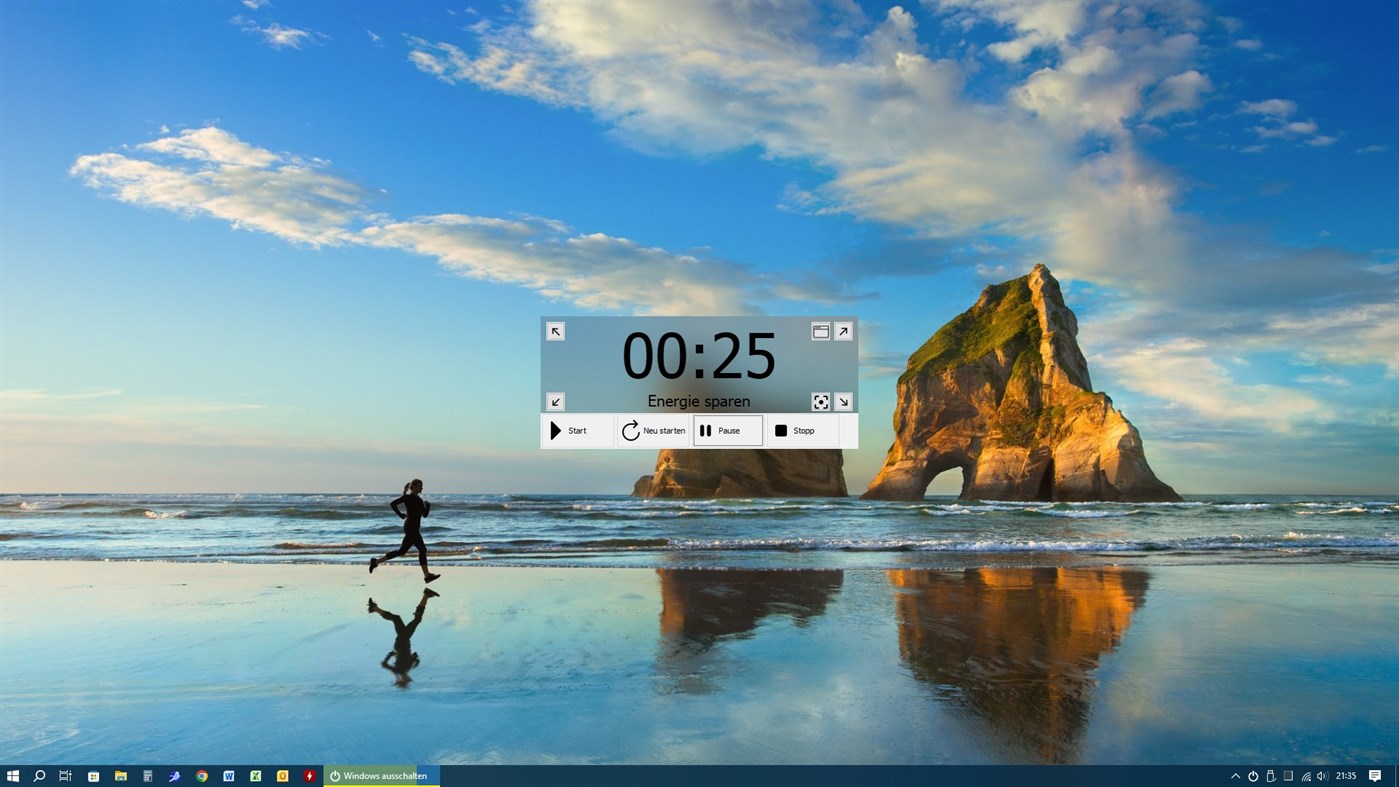Open the window mode icon in timer
The width and height of the screenshot is (1399, 787).
pos(820,331)
